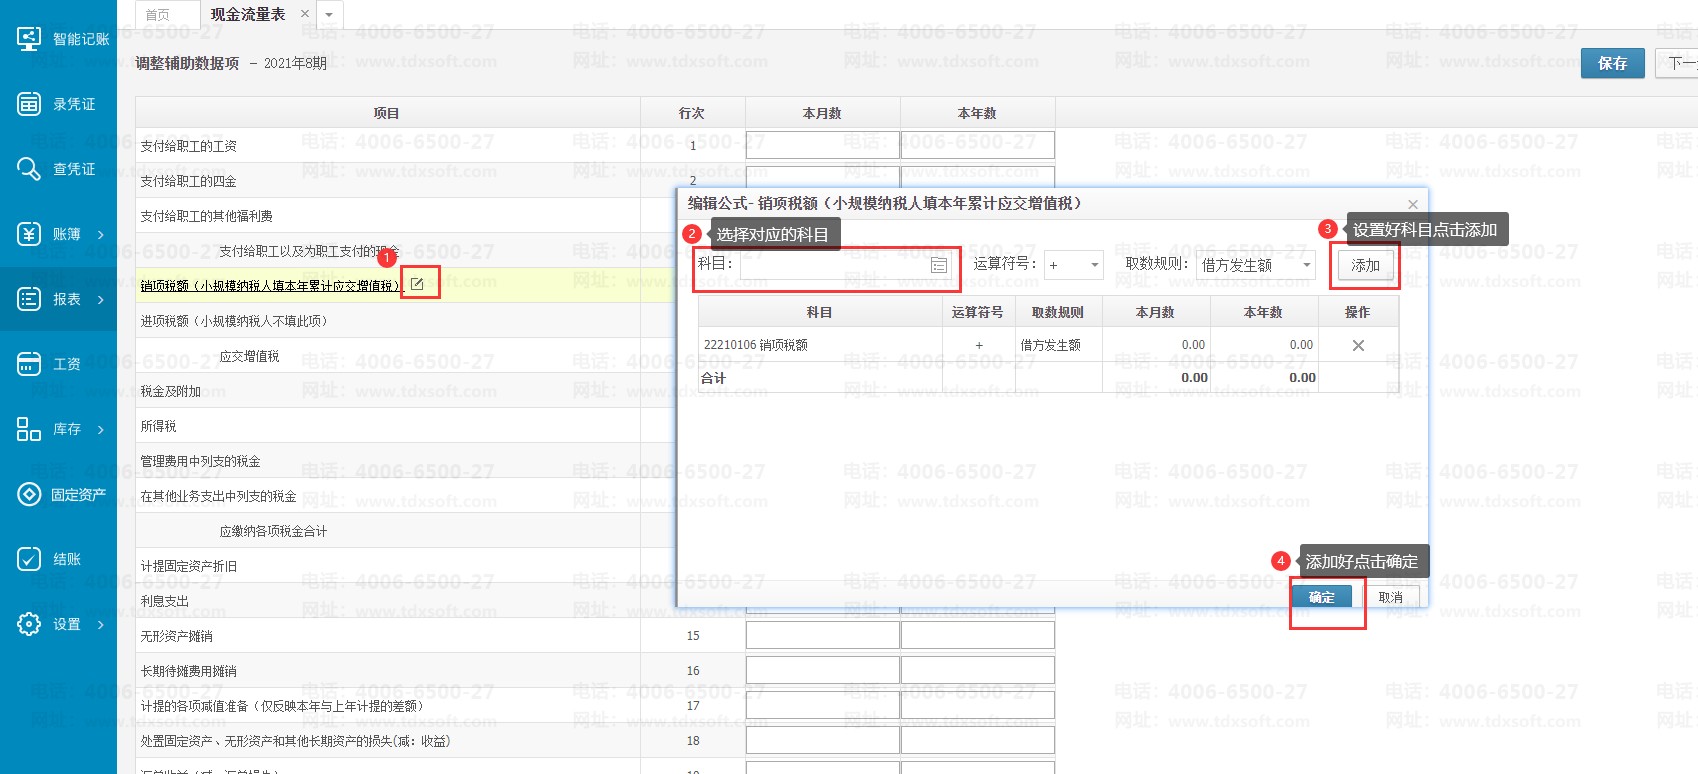
Task: Open the 工资 payroll sidebar icon
Action: coord(29,364)
